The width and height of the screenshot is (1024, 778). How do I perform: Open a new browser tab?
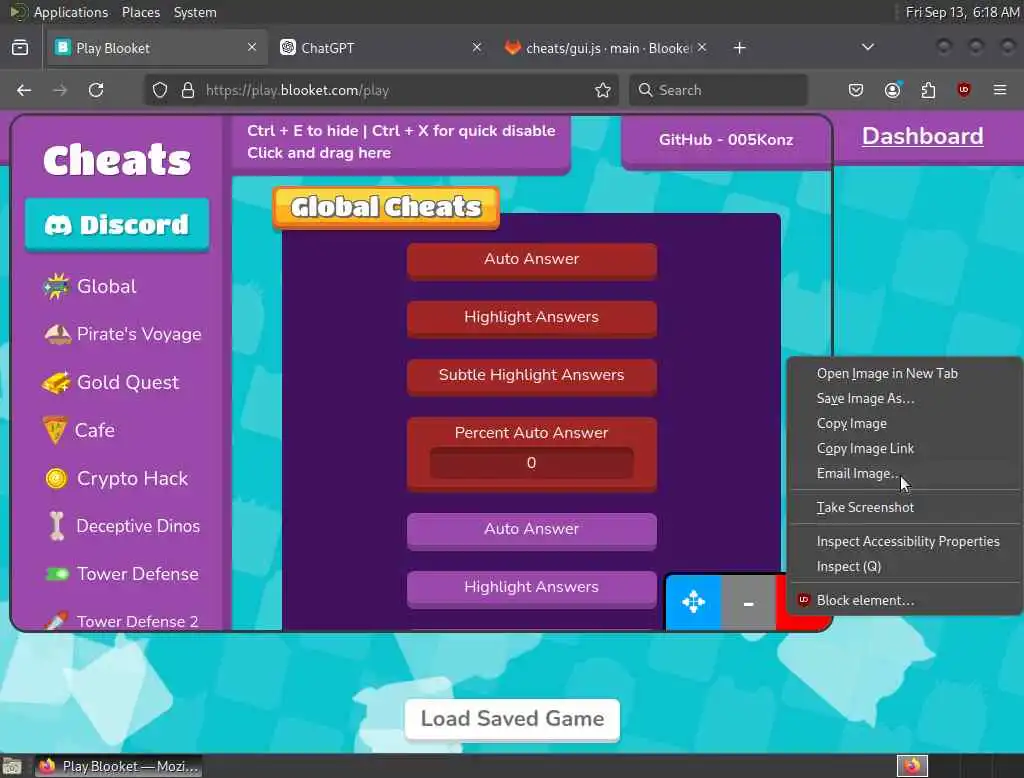739,48
